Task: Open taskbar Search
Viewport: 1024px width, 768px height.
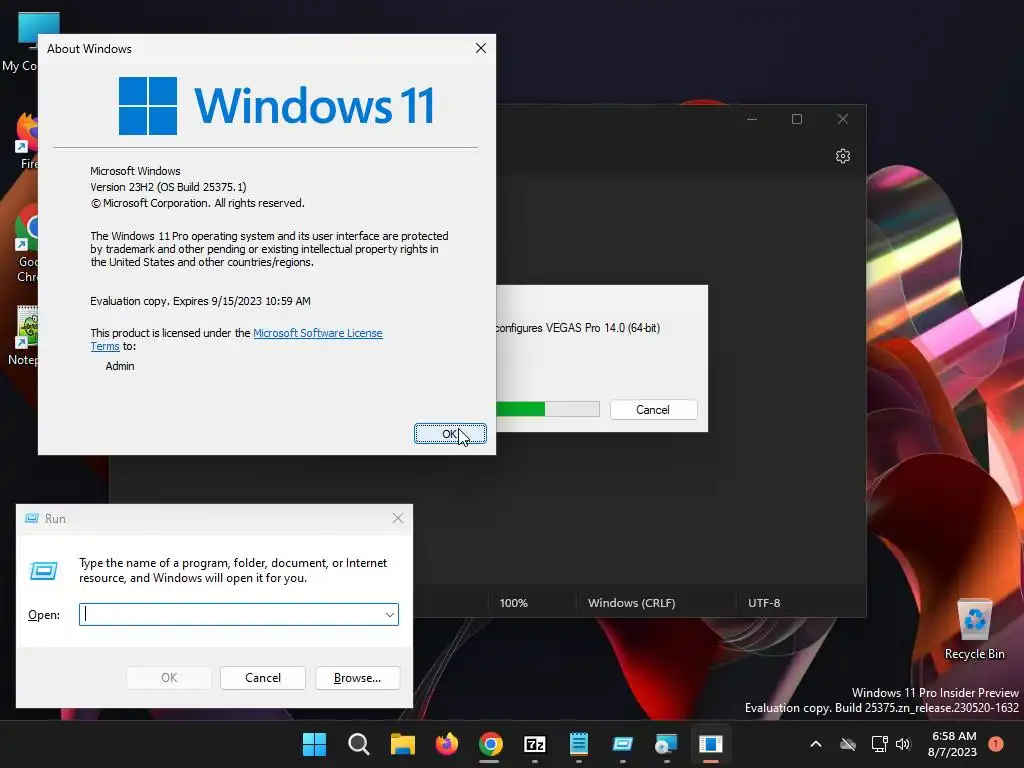Action: pos(359,744)
